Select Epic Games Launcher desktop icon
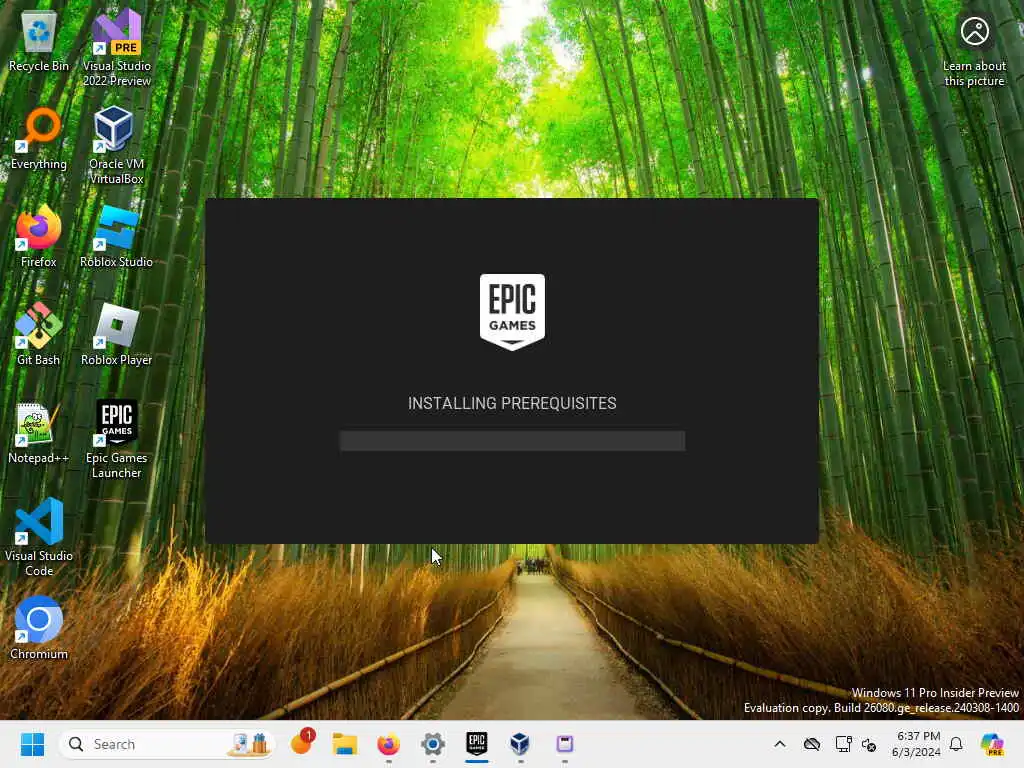 click(x=117, y=440)
